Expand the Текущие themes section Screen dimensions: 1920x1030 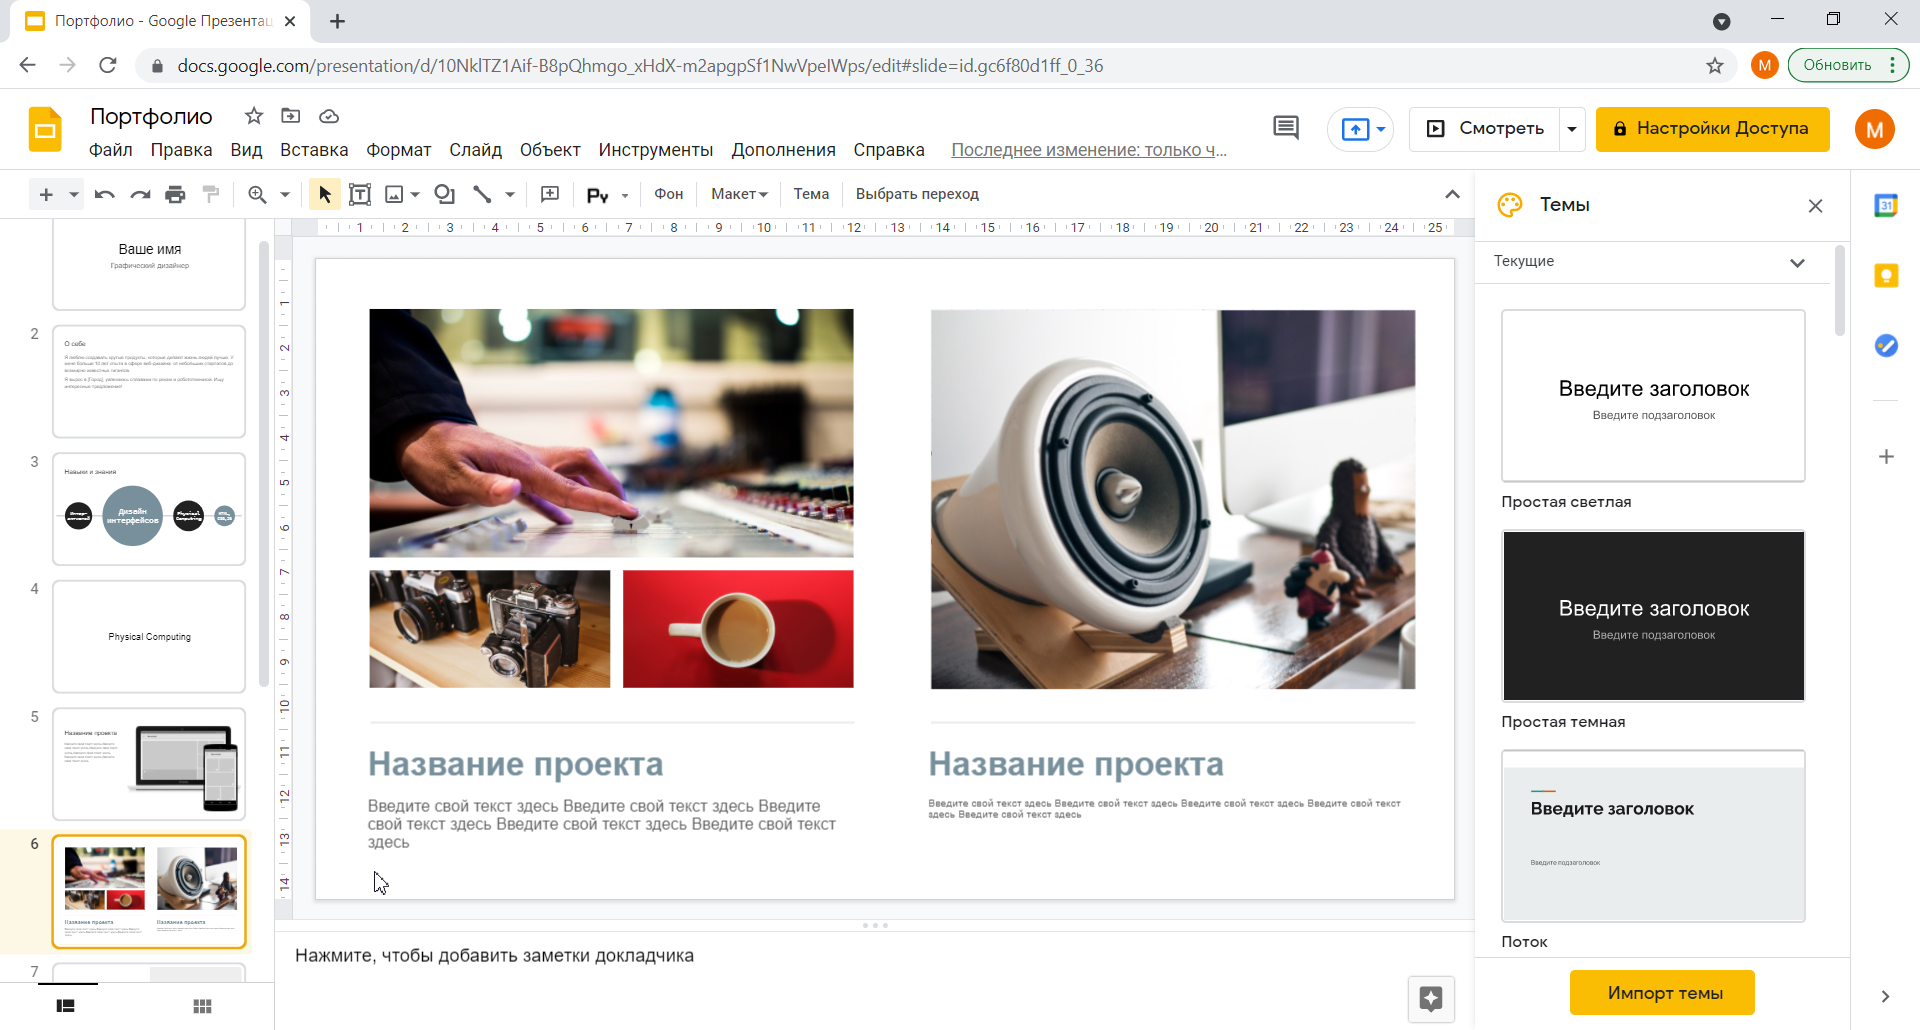pyautogui.click(x=1797, y=262)
